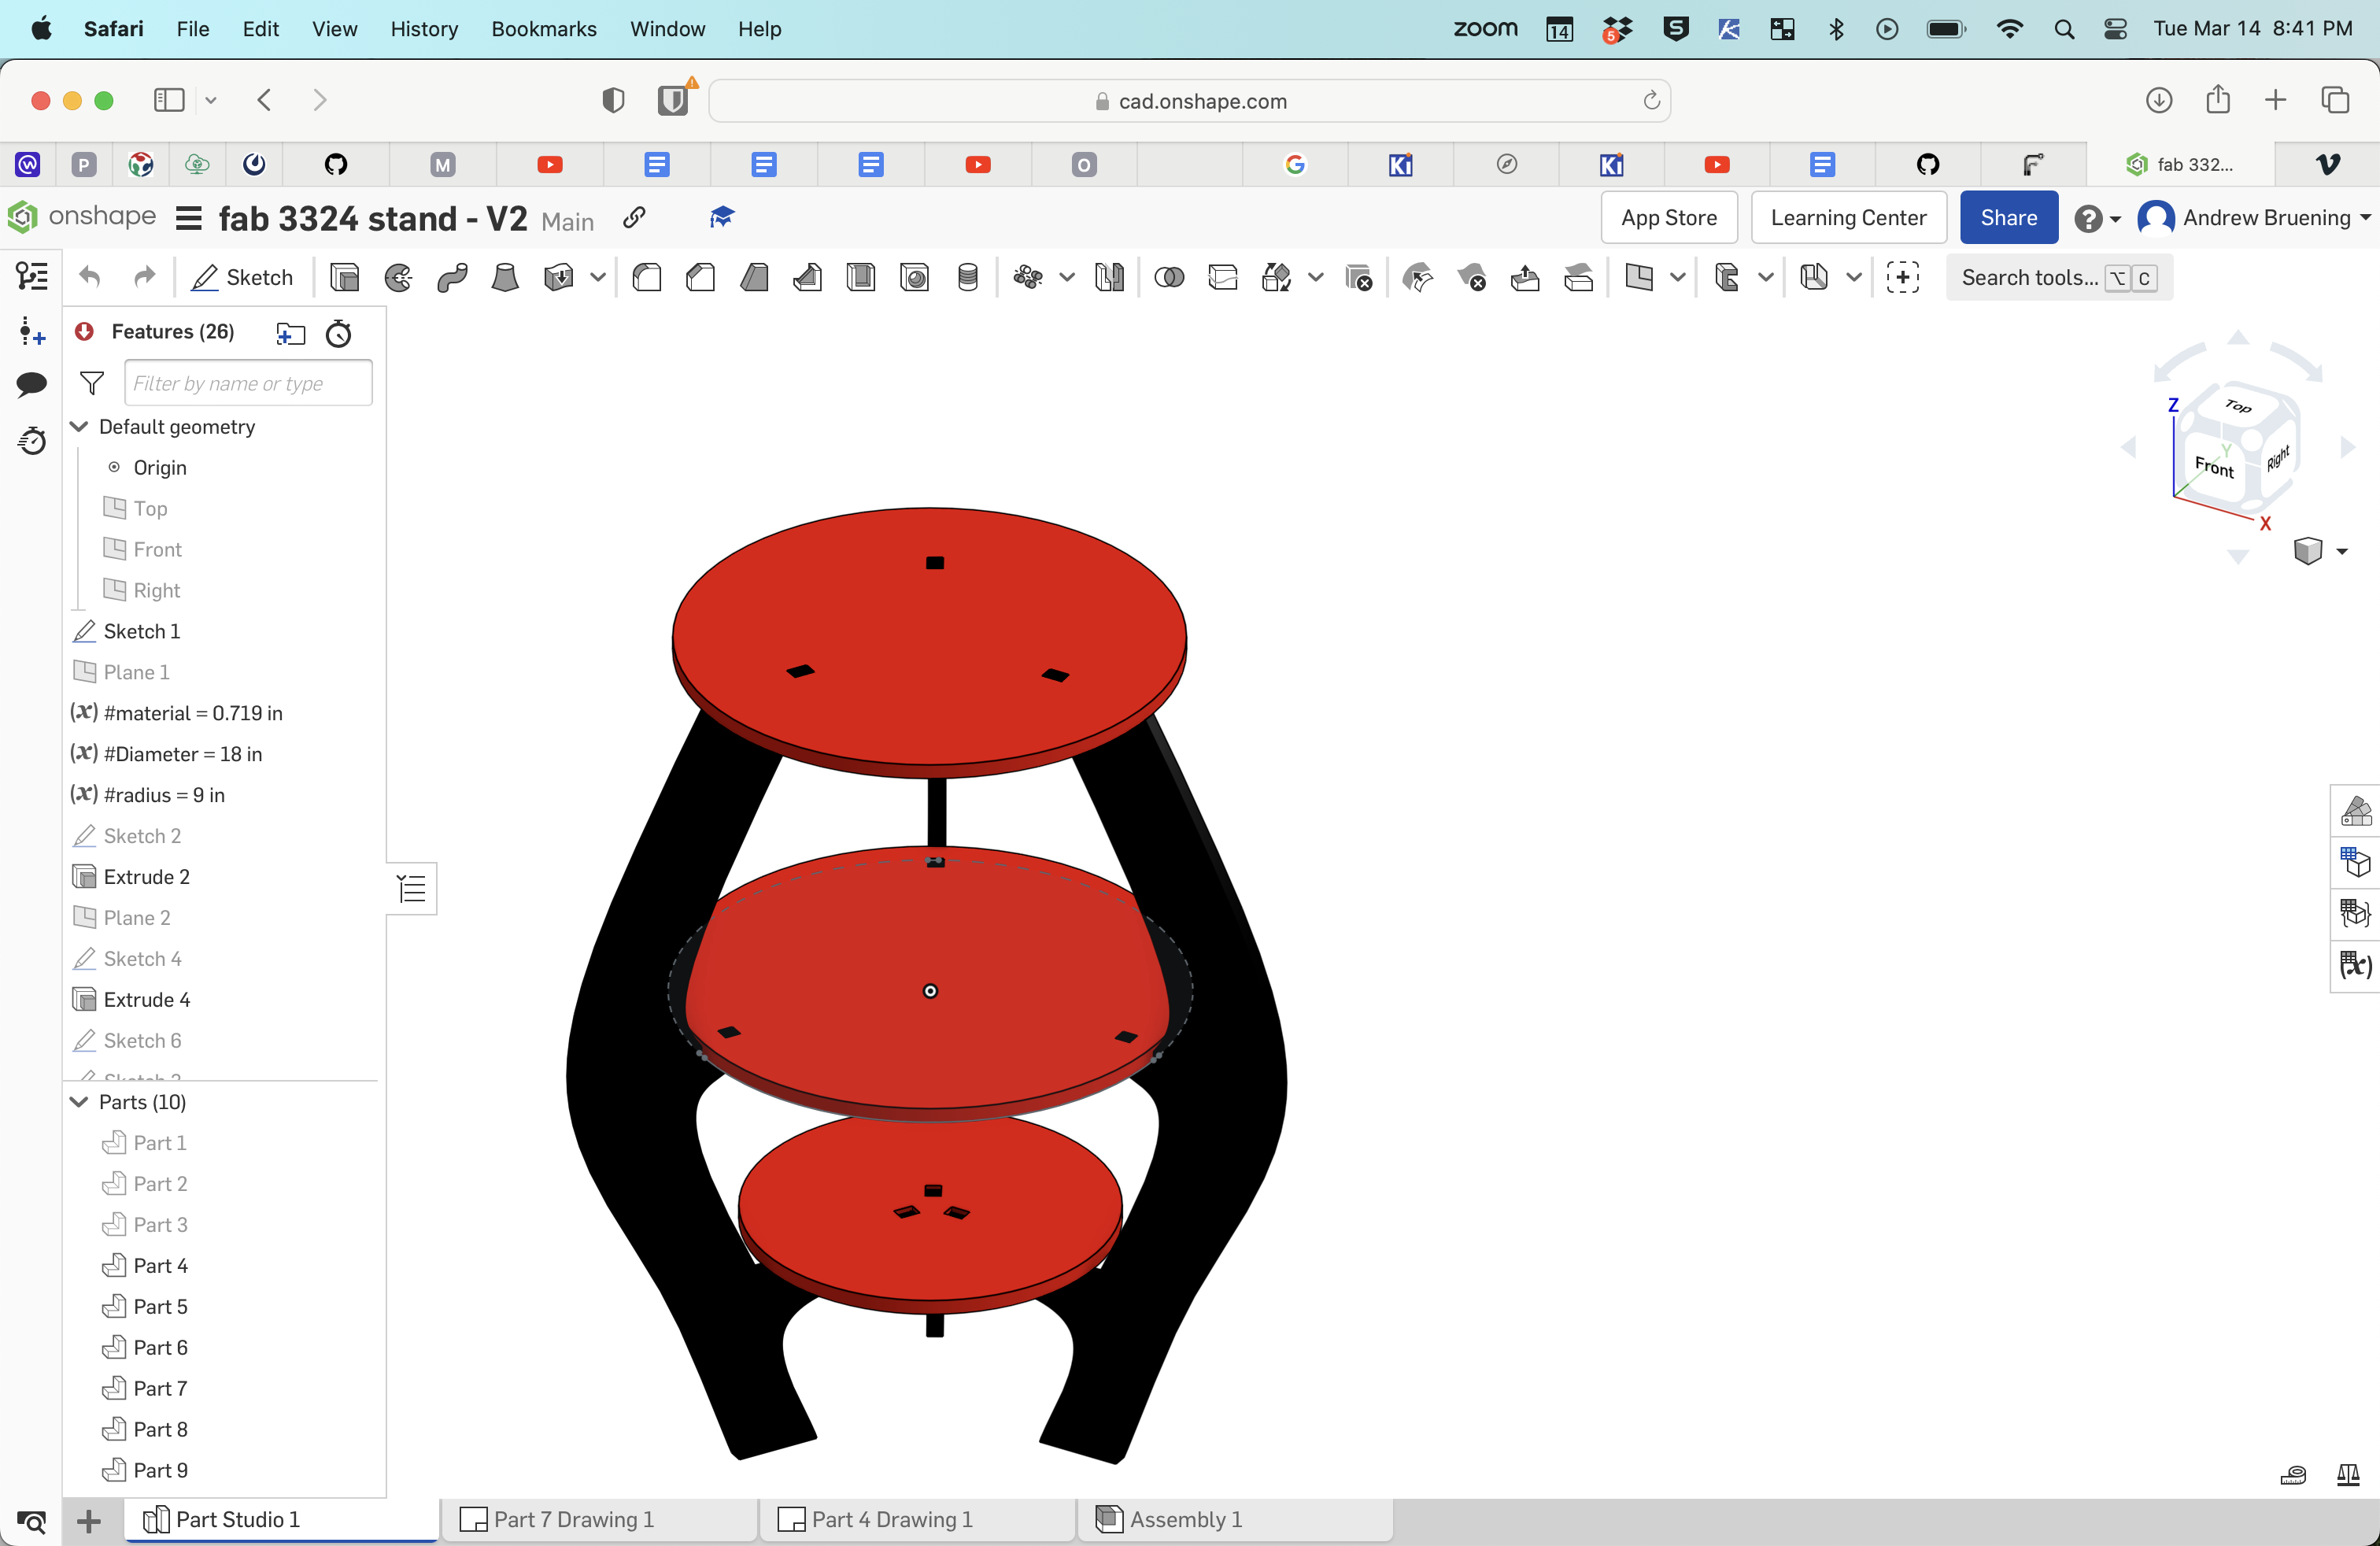Open the document hamburger menu

point(189,218)
